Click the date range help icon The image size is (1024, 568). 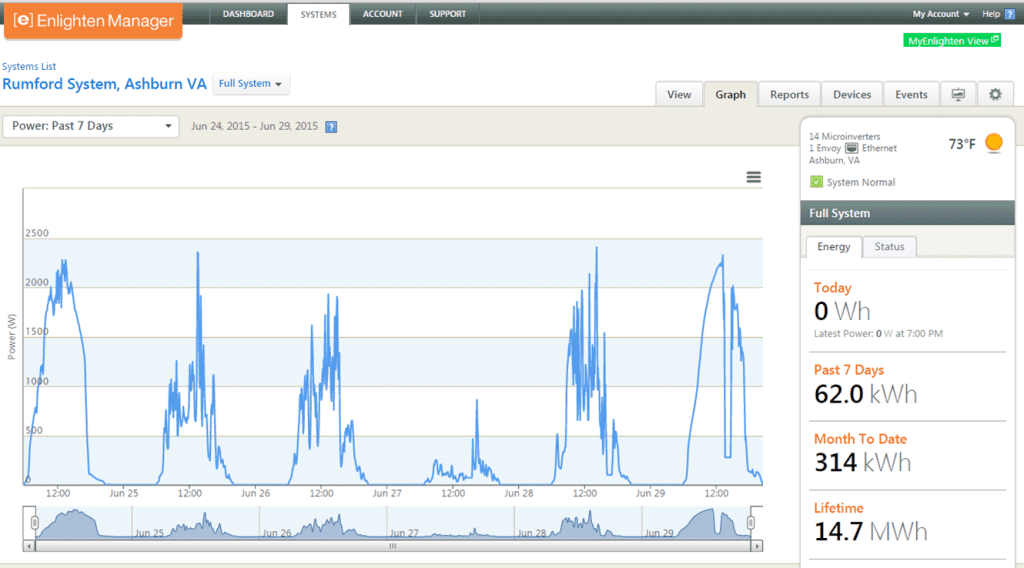pyautogui.click(x=331, y=127)
